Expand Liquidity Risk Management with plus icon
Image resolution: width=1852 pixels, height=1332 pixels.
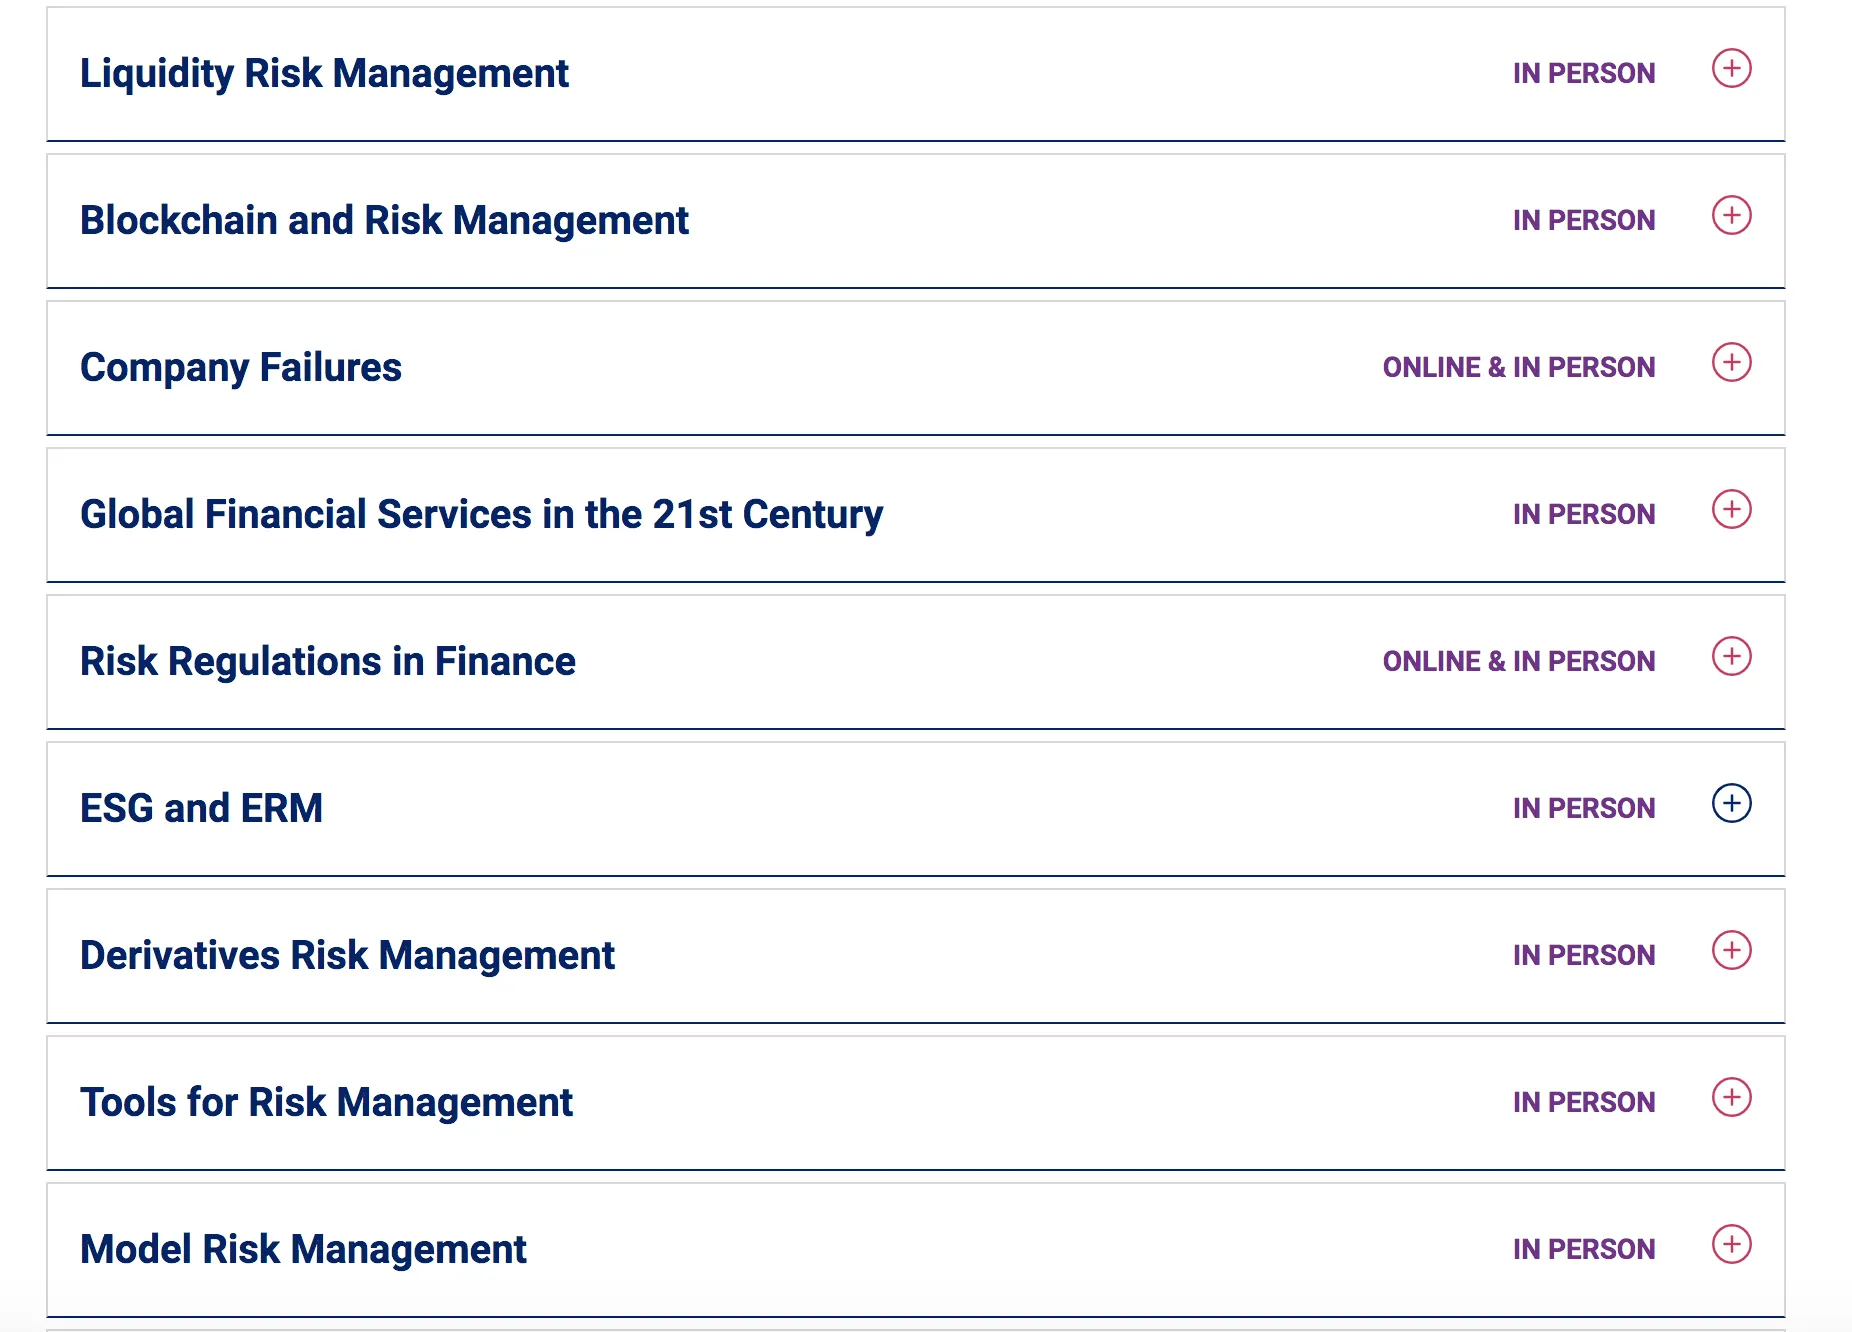1731,69
